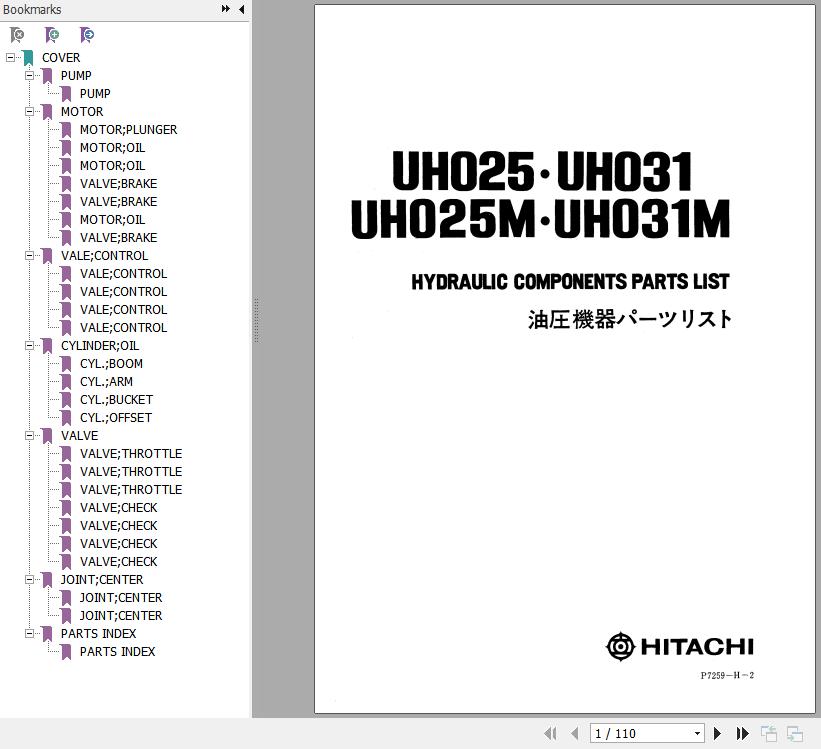
Task: Click the P7259-H-2 document code
Action: pos(727,675)
